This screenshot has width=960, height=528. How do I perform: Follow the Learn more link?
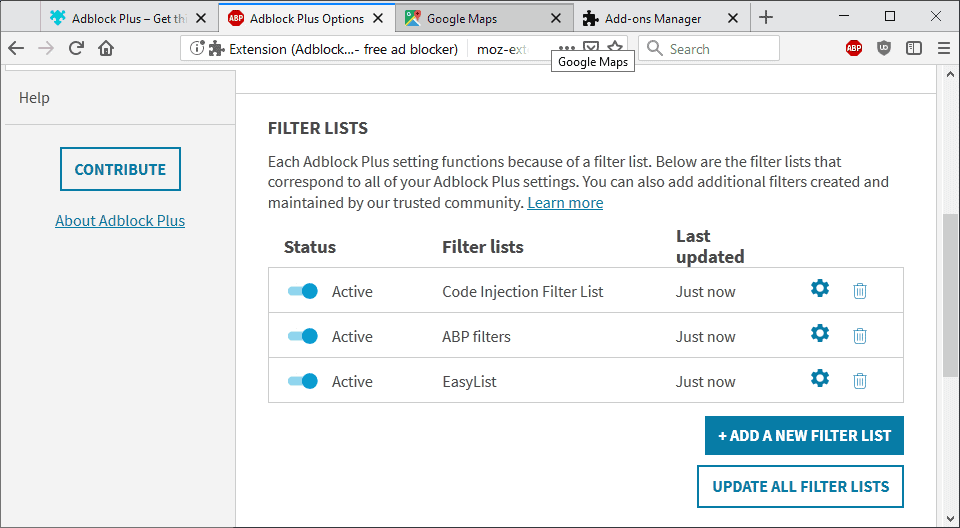pos(565,203)
